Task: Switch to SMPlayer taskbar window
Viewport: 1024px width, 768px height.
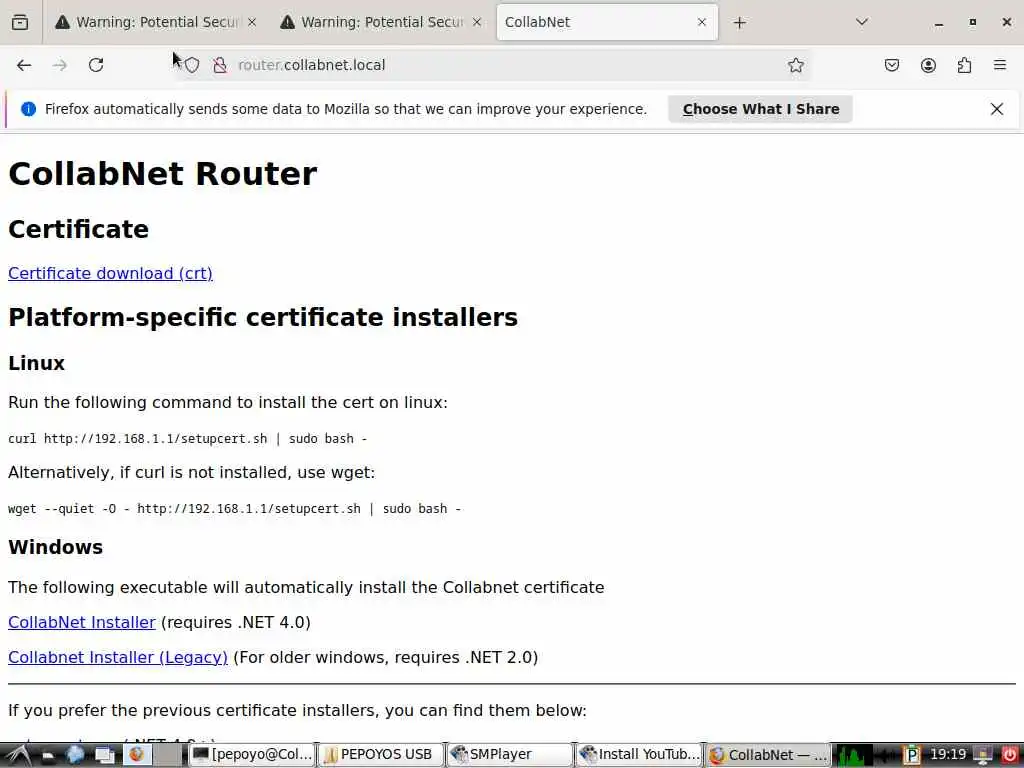Action: (x=509, y=755)
